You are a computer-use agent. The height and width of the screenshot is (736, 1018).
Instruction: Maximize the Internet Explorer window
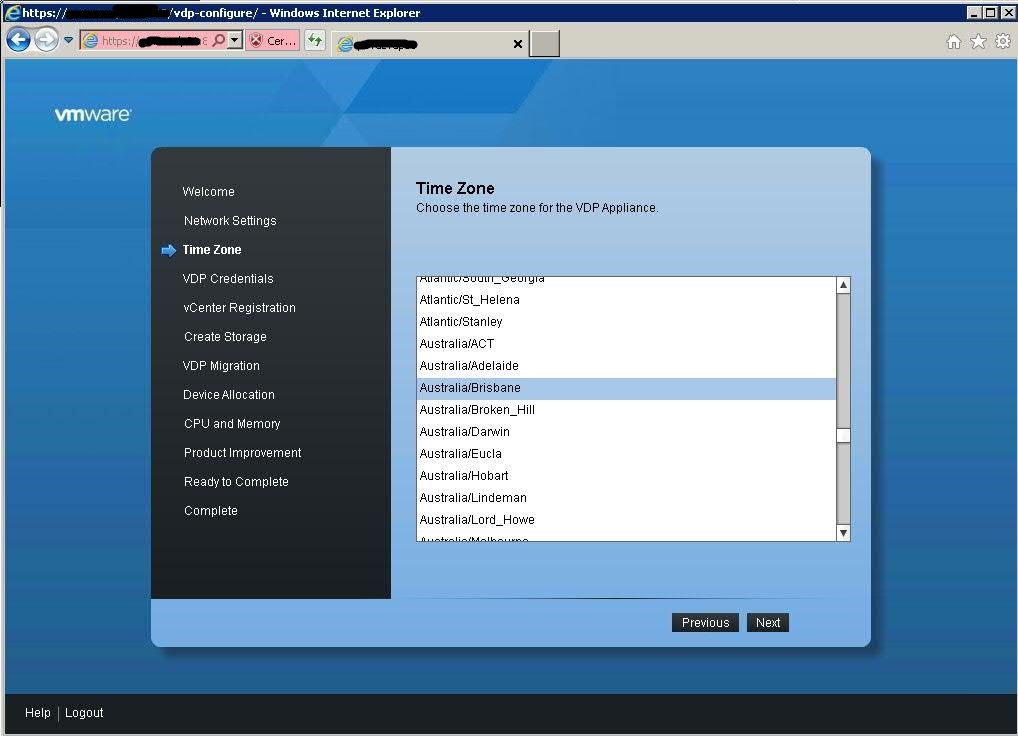pyautogui.click(x=990, y=12)
